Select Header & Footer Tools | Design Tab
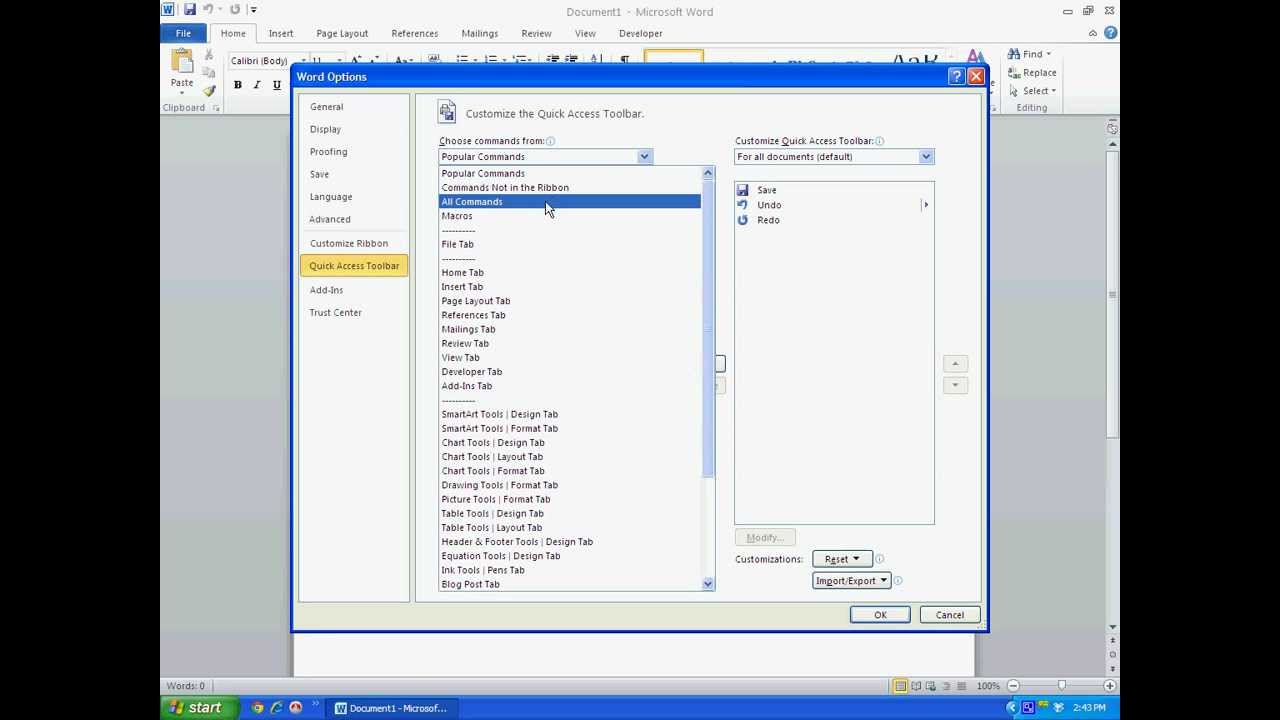This screenshot has width=1280, height=720. (x=570, y=542)
